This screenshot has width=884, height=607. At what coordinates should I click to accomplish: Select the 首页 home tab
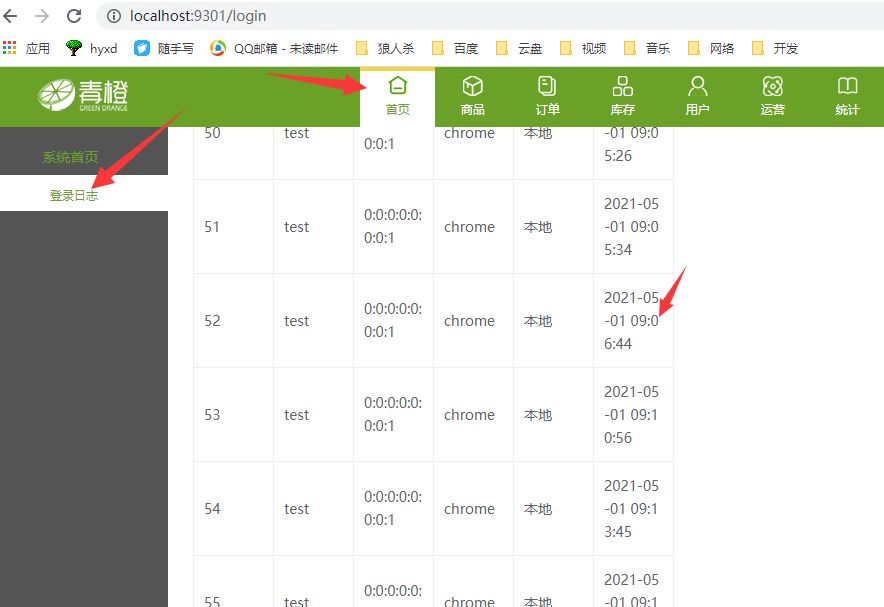tap(397, 97)
